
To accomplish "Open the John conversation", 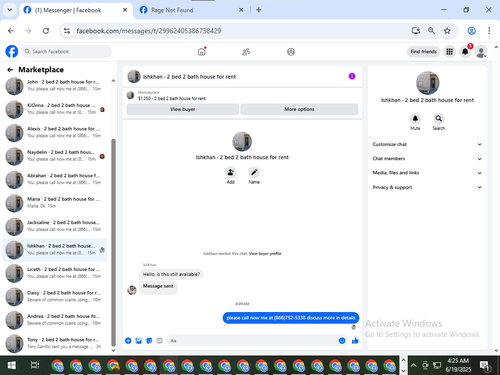I will click(x=55, y=86).
